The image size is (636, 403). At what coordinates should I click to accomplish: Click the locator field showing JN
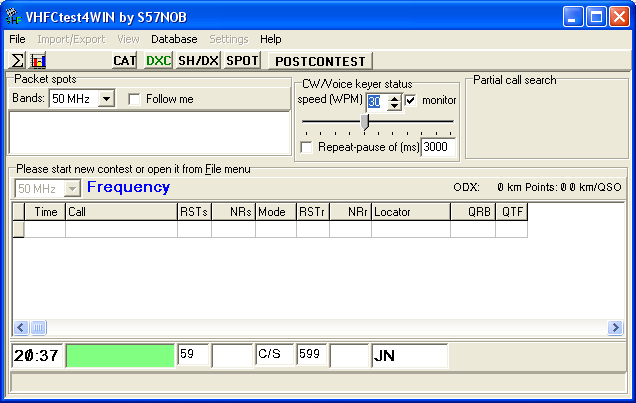tap(410, 356)
